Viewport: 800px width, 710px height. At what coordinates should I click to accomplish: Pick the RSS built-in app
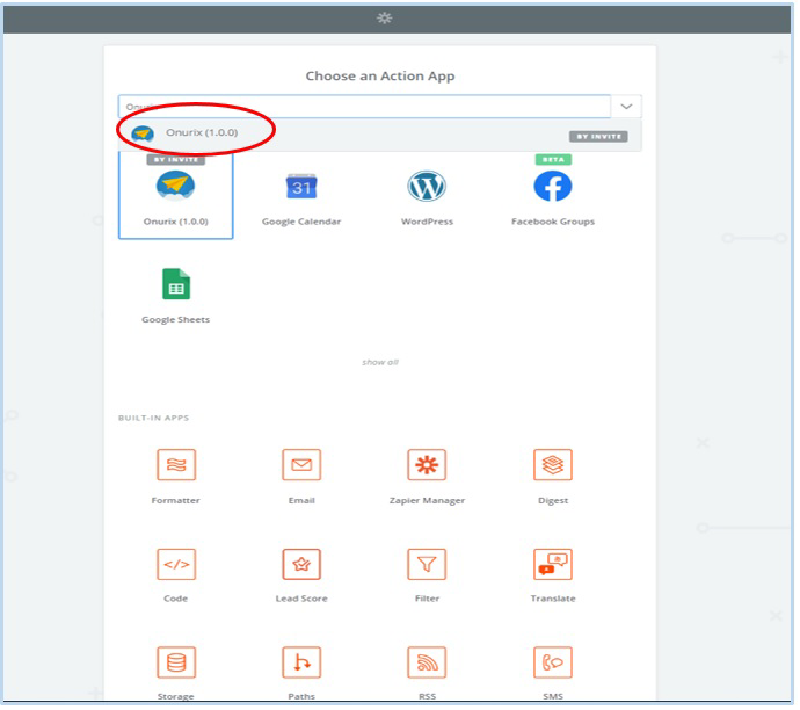click(x=427, y=673)
